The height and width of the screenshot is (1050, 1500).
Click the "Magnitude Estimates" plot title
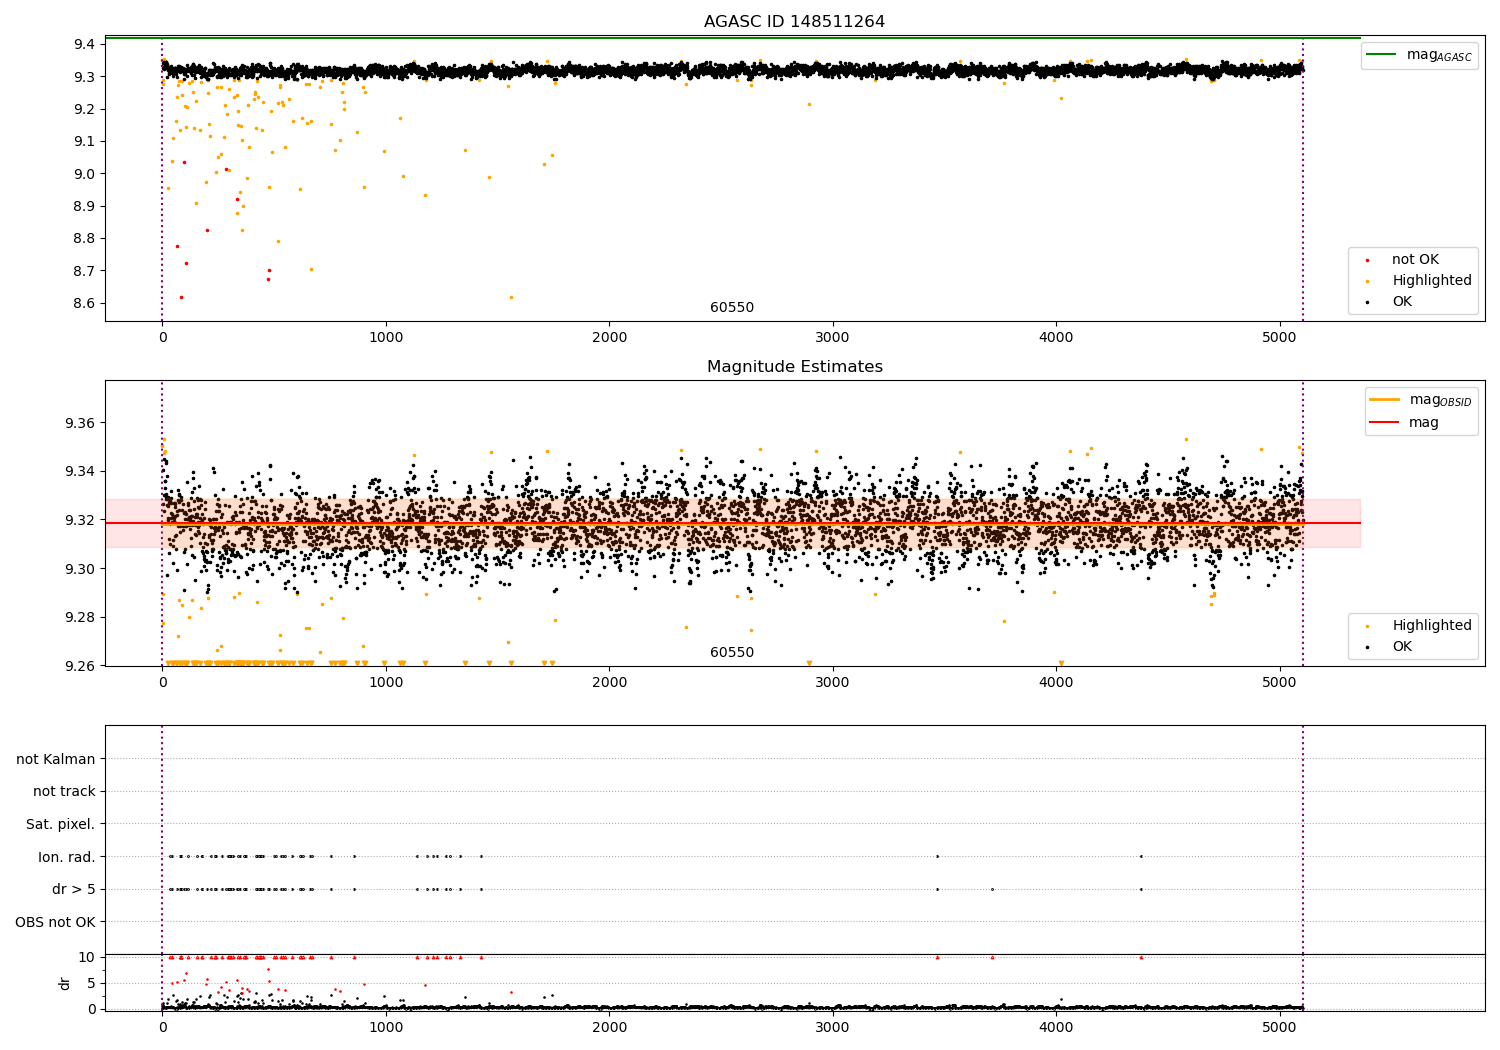(794, 367)
